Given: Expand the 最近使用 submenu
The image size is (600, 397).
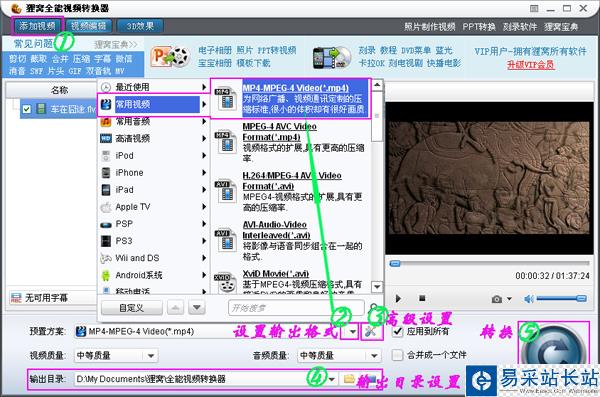Looking at the screenshot, I should tap(153, 87).
